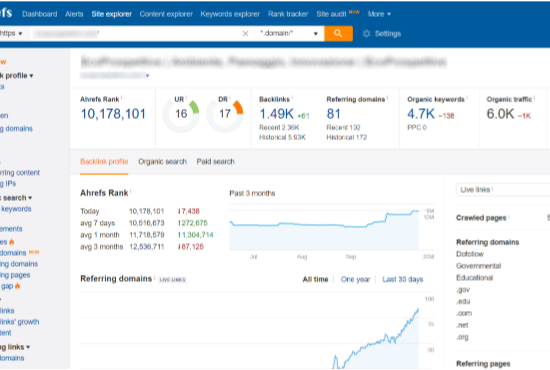Image resolution: width=550 pixels, height=370 pixels.
Task: Click the orange search magnifier button
Action: [x=338, y=33]
